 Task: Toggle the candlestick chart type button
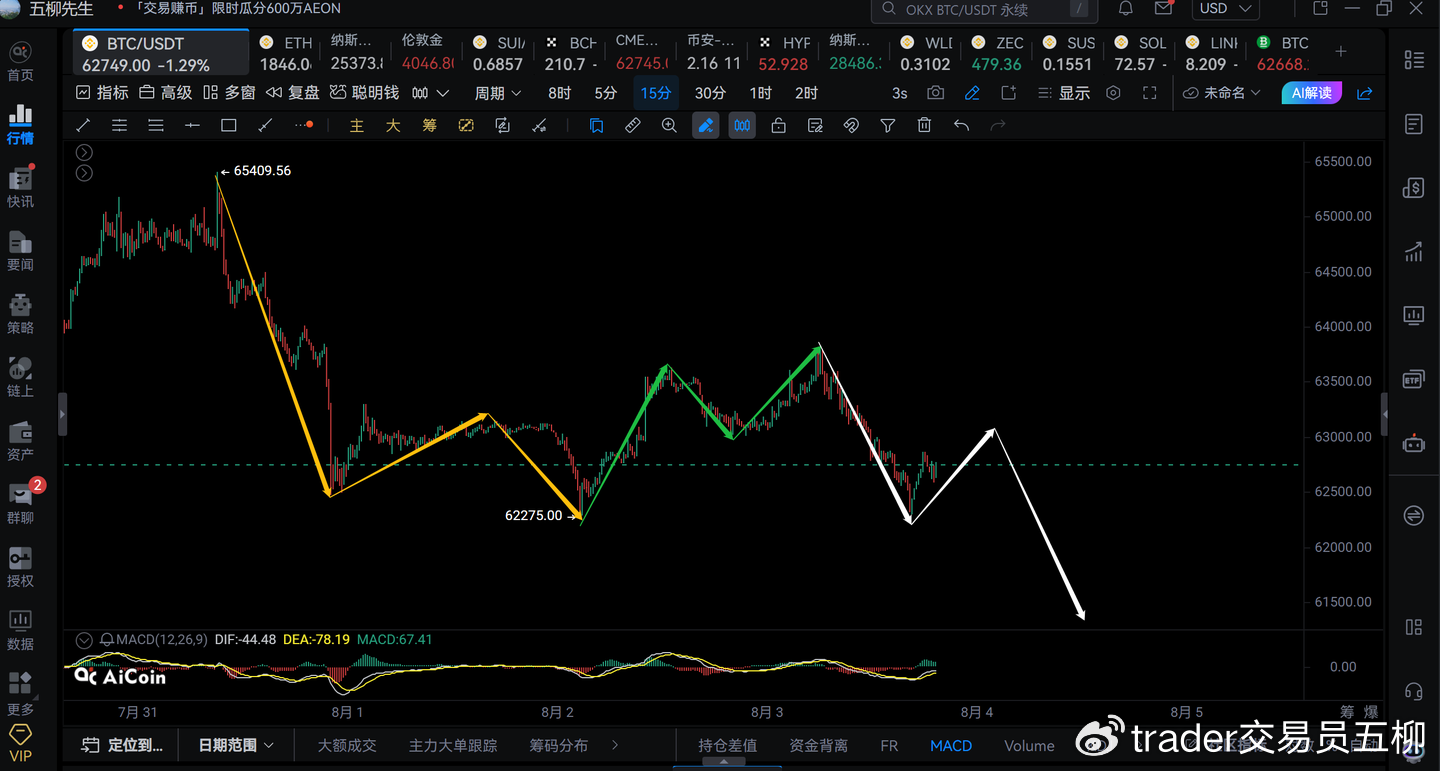coord(742,126)
